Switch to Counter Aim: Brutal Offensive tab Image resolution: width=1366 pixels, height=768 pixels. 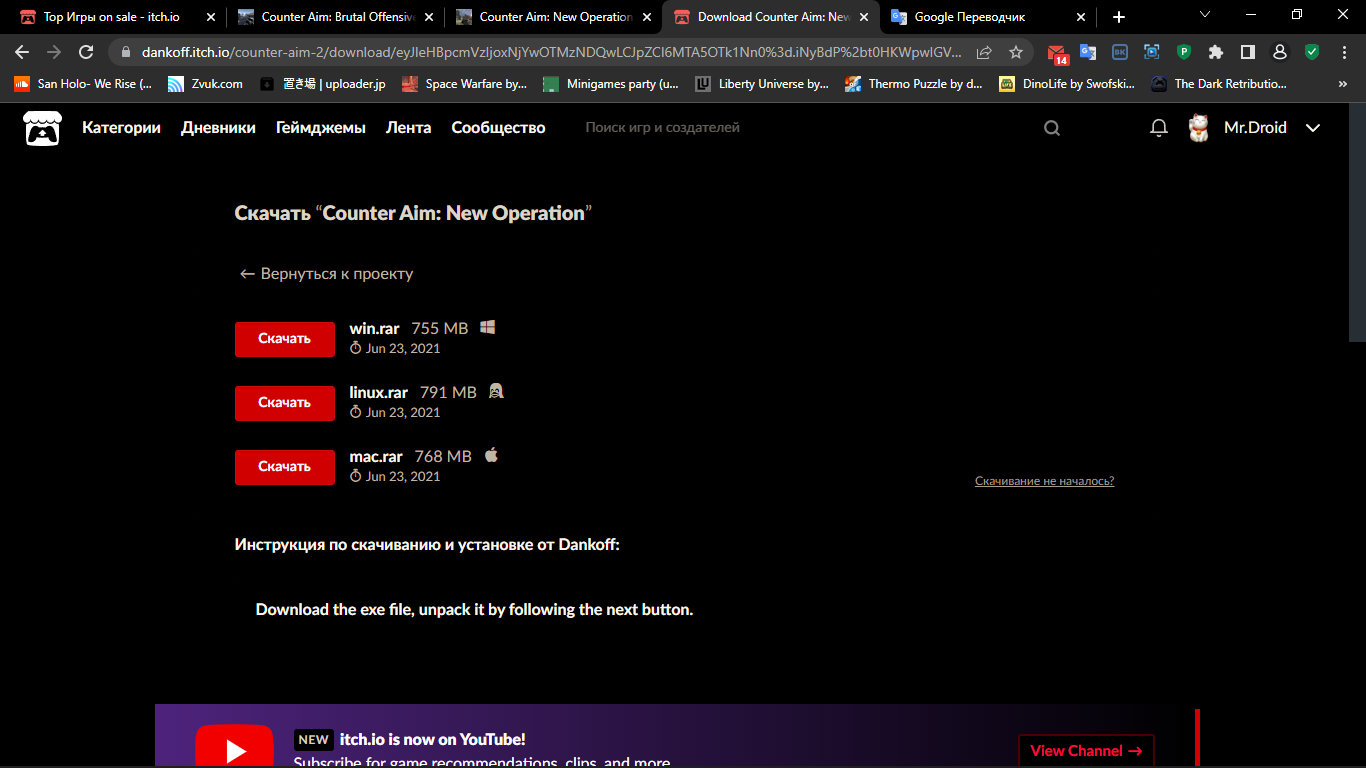pos(335,17)
